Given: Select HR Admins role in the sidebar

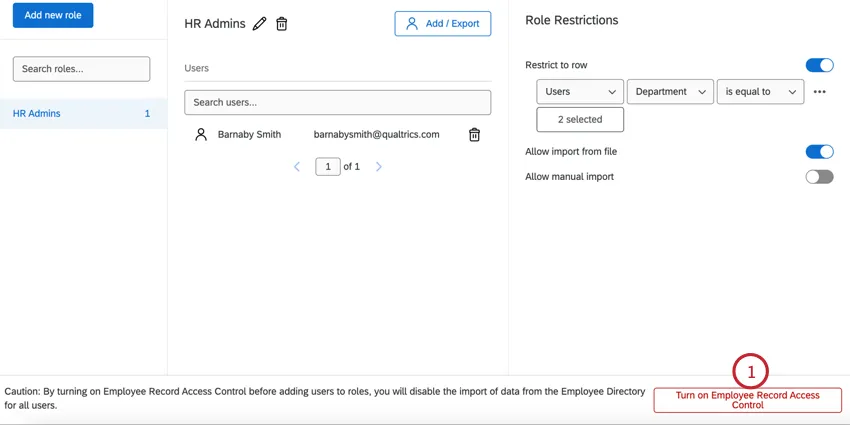Looking at the screenshot, I should (x=82, y=114).
